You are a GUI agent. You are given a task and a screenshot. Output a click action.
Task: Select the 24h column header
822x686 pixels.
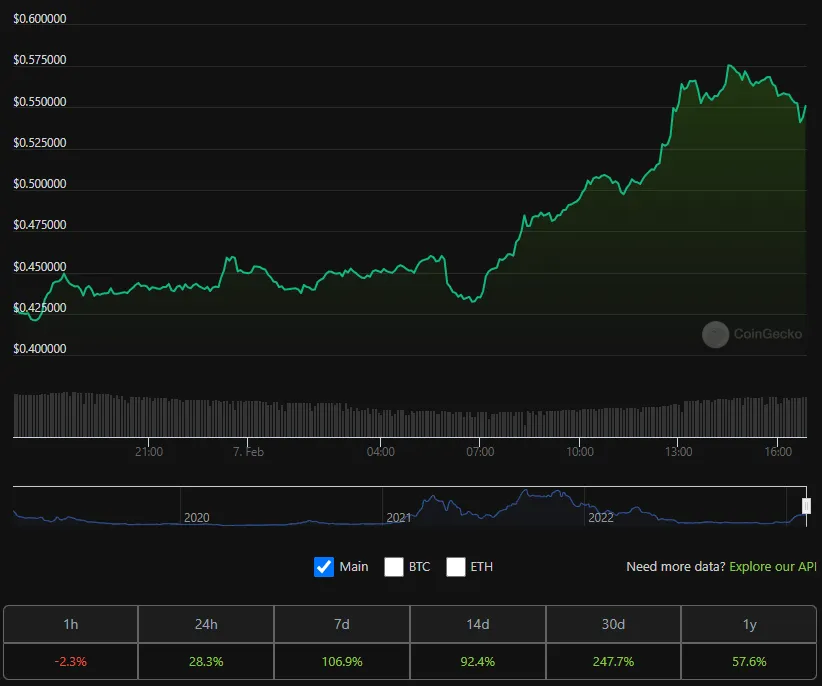pos(206,624)
